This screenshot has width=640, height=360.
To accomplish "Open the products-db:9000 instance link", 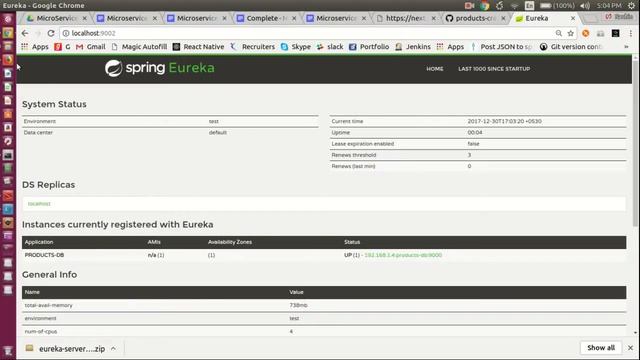I will point(403,255).
